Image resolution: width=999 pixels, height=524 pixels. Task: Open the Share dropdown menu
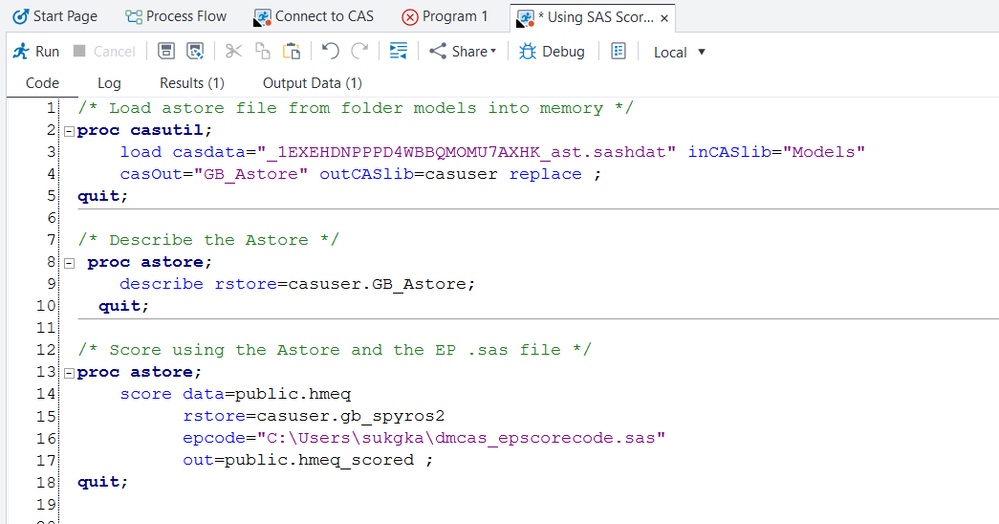click(462, 51)
